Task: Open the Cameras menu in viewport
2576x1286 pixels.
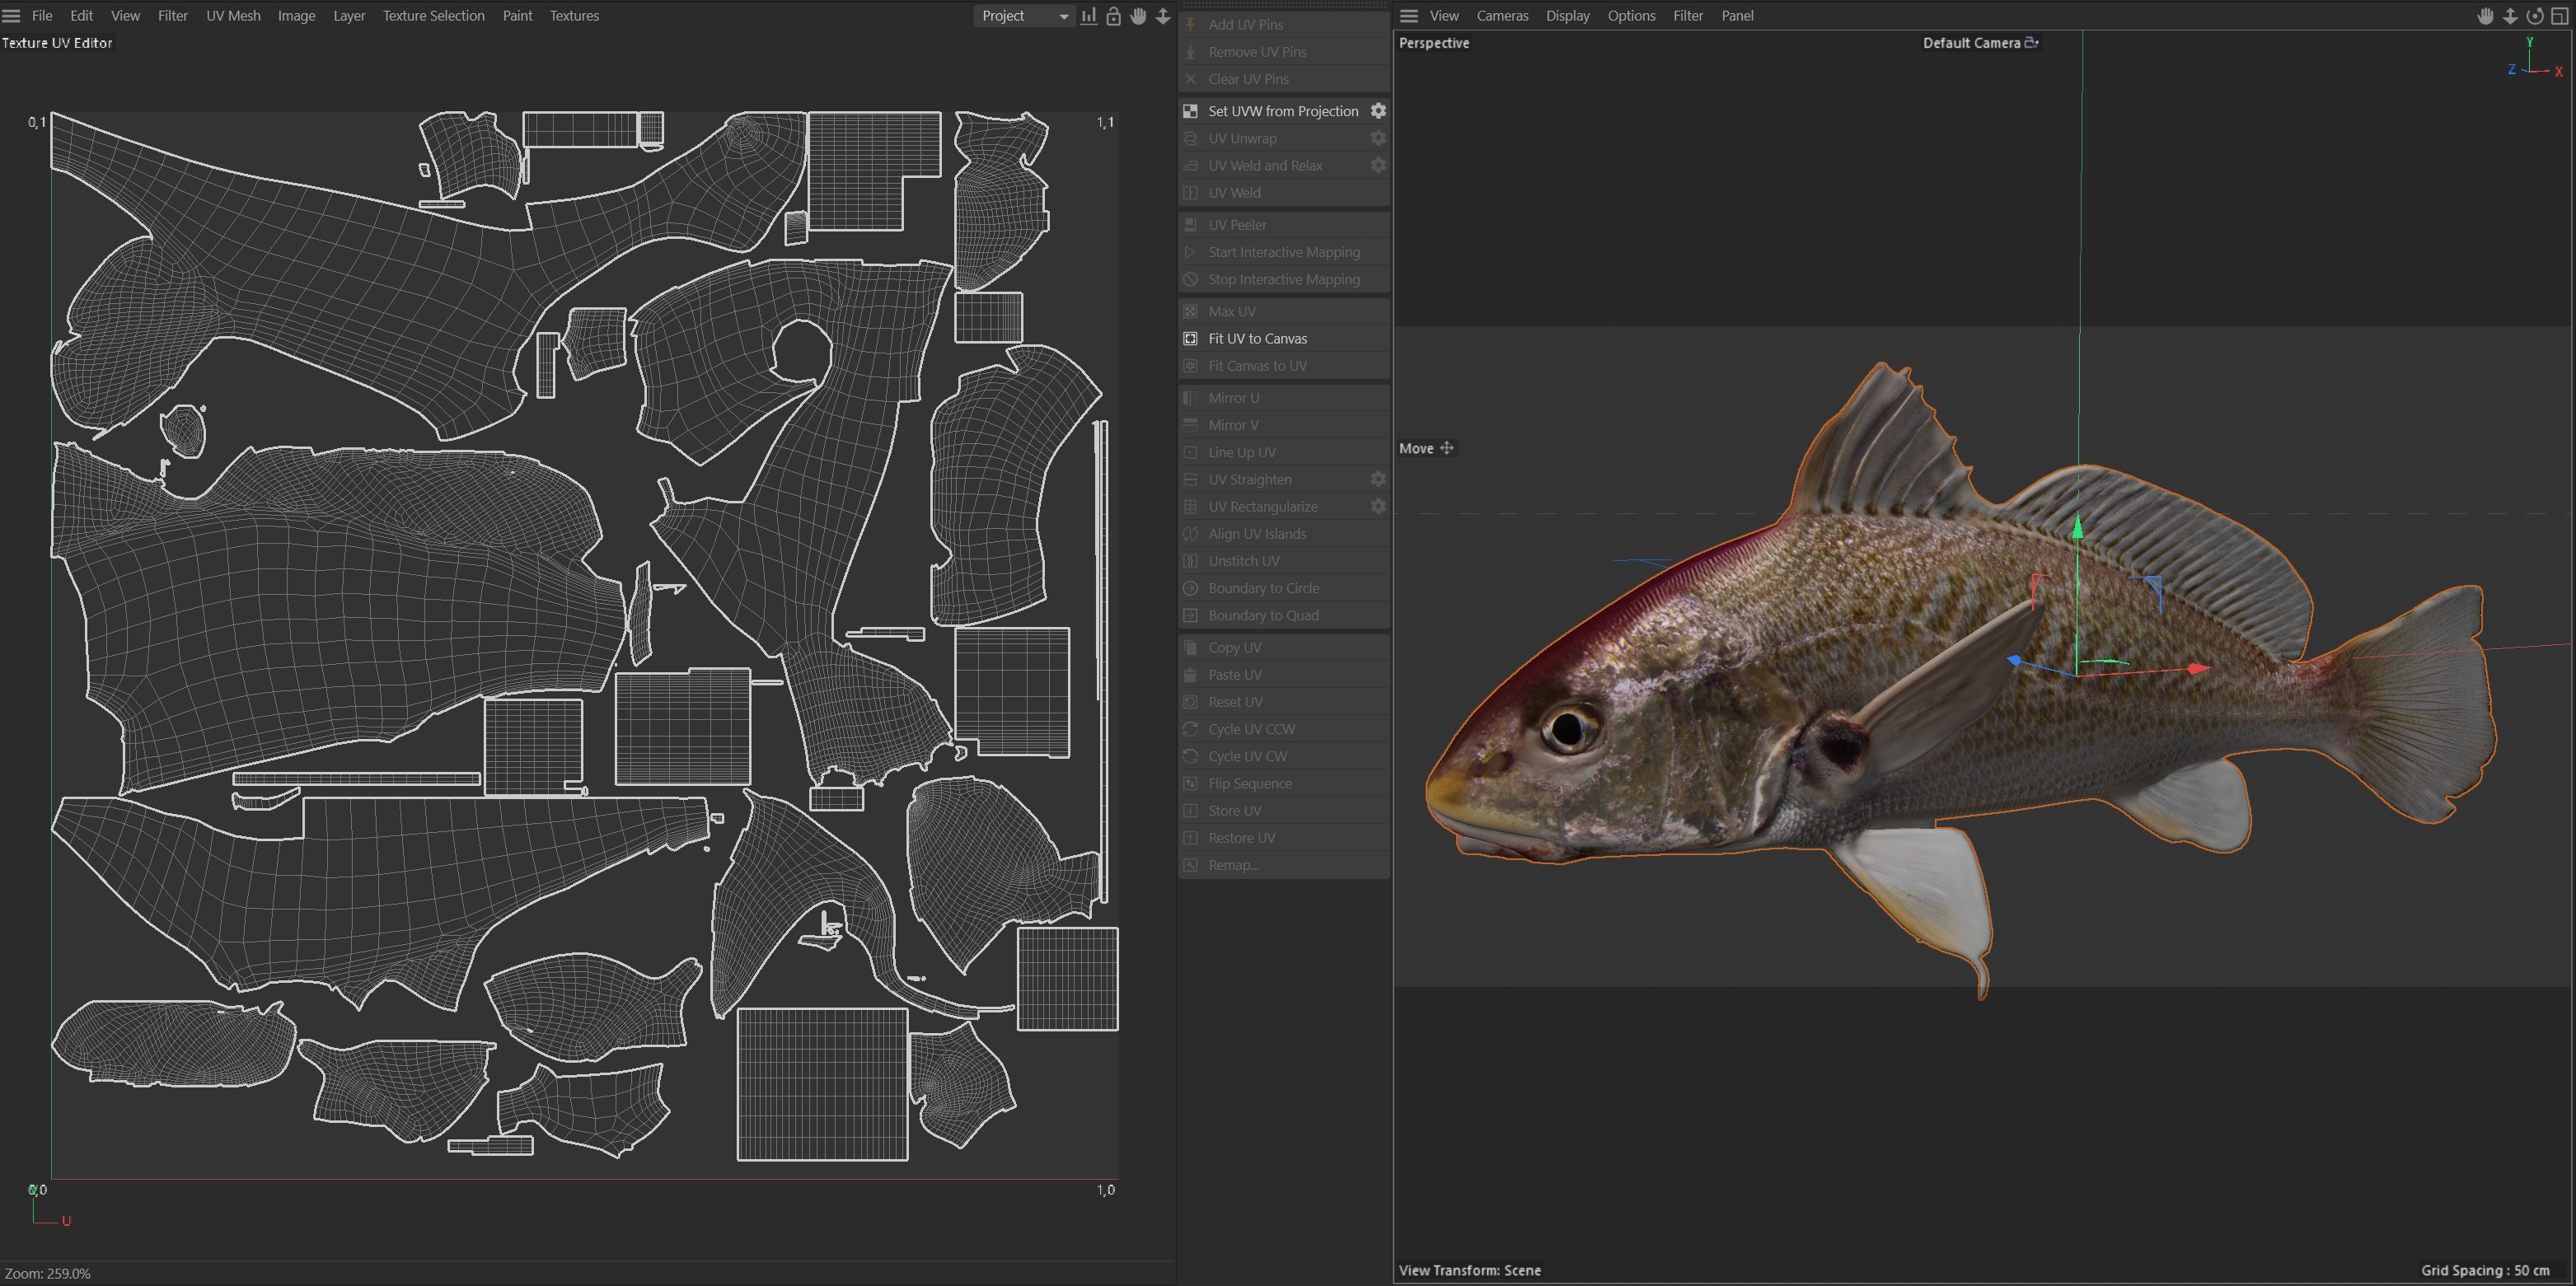Action: tap(1502, 16)
